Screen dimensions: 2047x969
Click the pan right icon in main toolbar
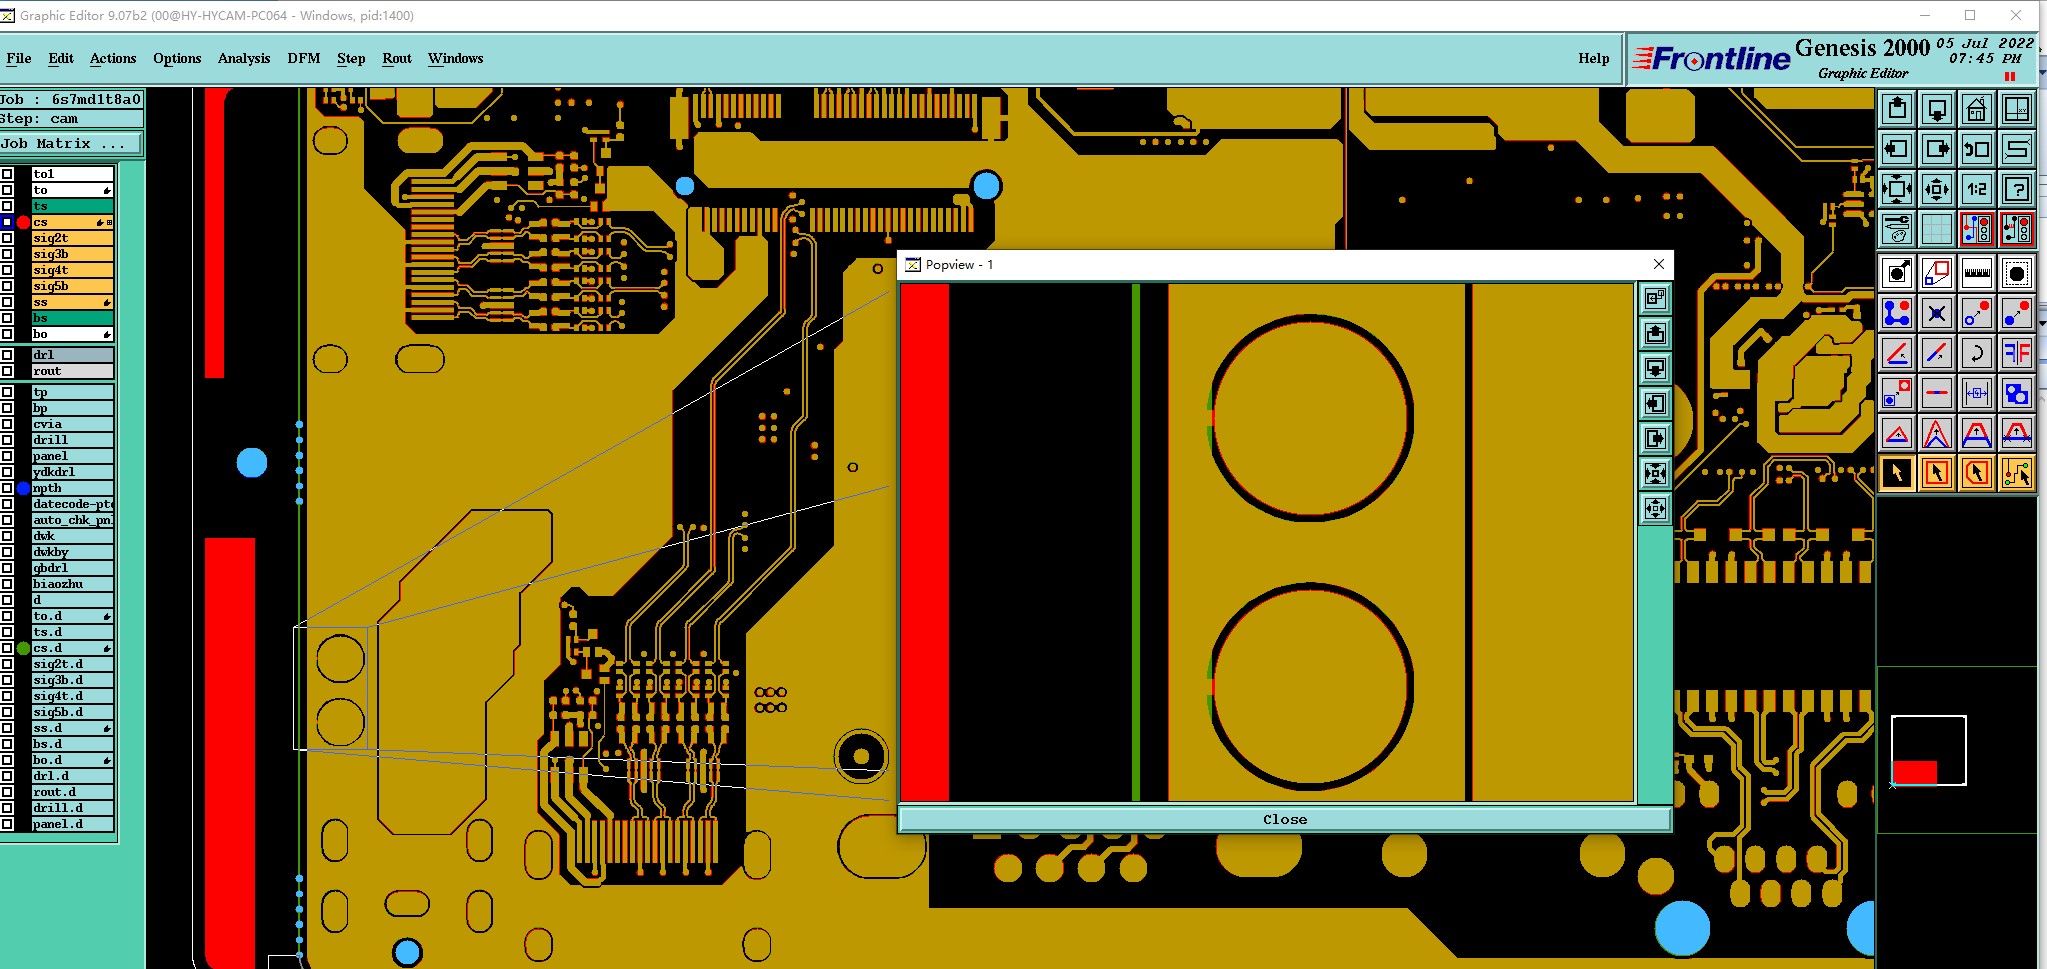(1937, 149)
